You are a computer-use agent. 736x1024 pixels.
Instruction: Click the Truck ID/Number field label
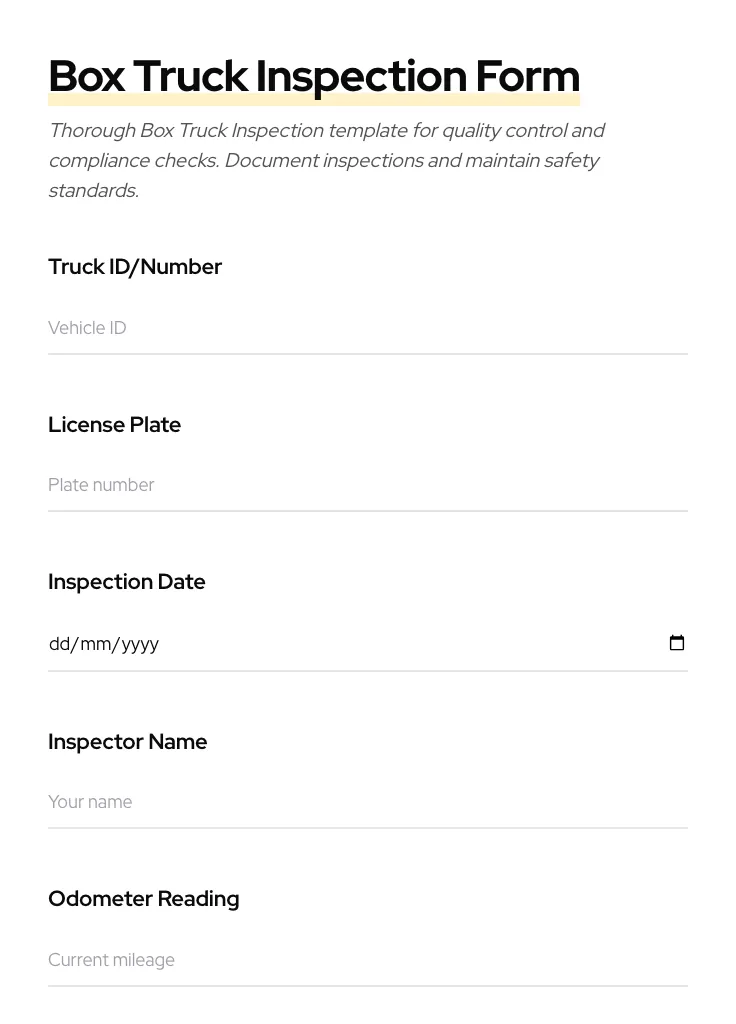135,267
